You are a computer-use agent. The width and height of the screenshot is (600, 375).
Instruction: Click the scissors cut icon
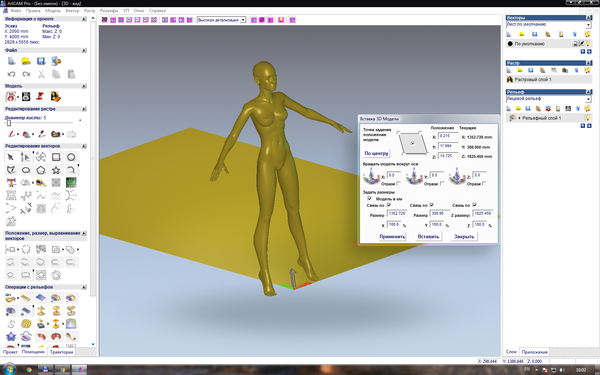(x=41, y=74)
